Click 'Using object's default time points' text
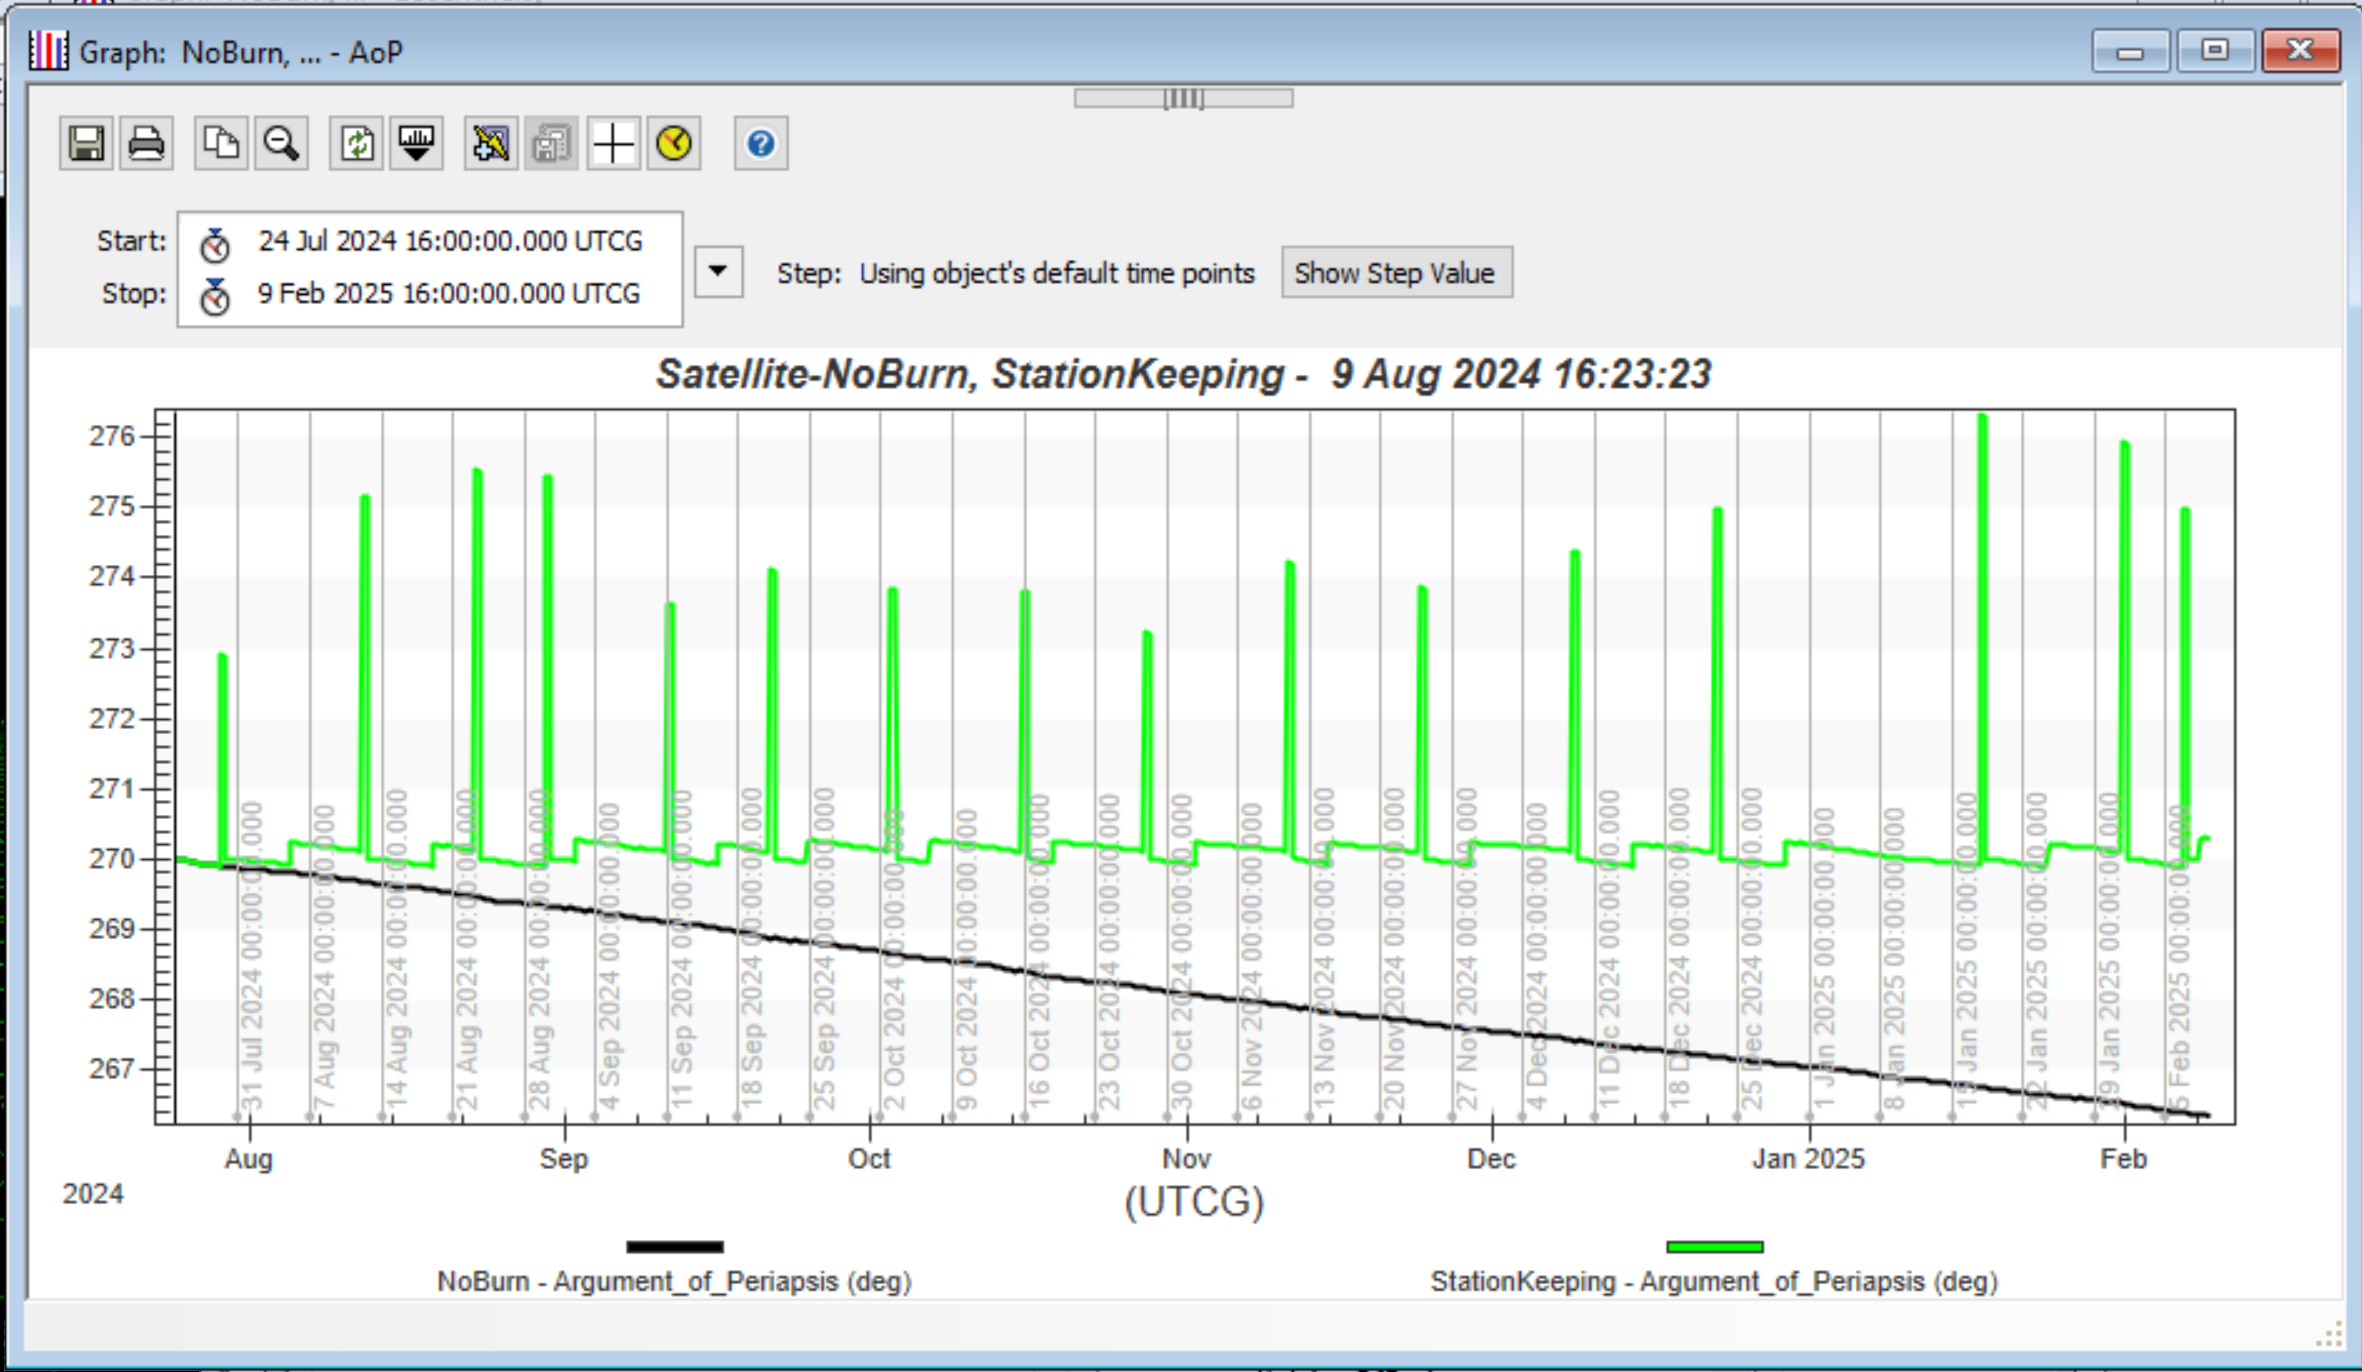 (x=1057, y=273)
